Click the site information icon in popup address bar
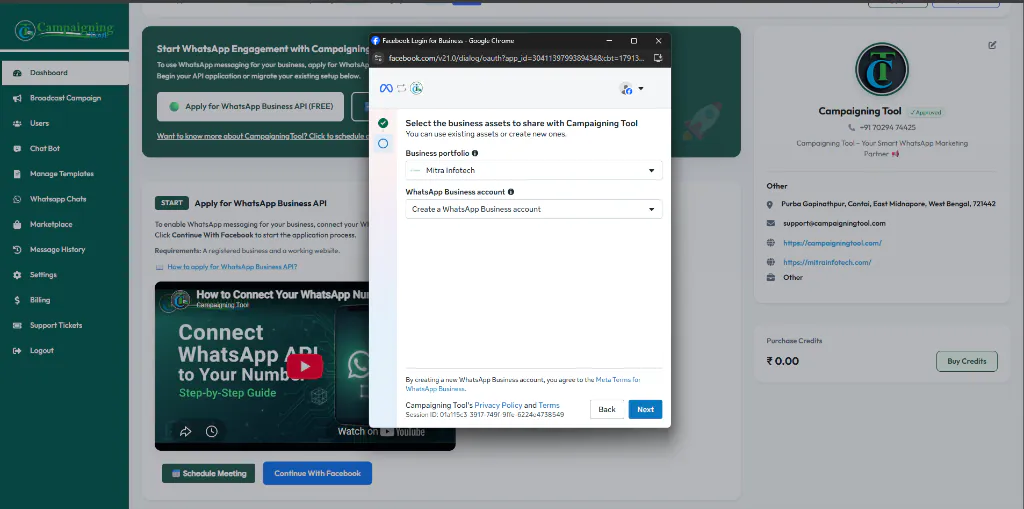The width and height of the screenshot is (1024, 509). (x=378, y=57)
